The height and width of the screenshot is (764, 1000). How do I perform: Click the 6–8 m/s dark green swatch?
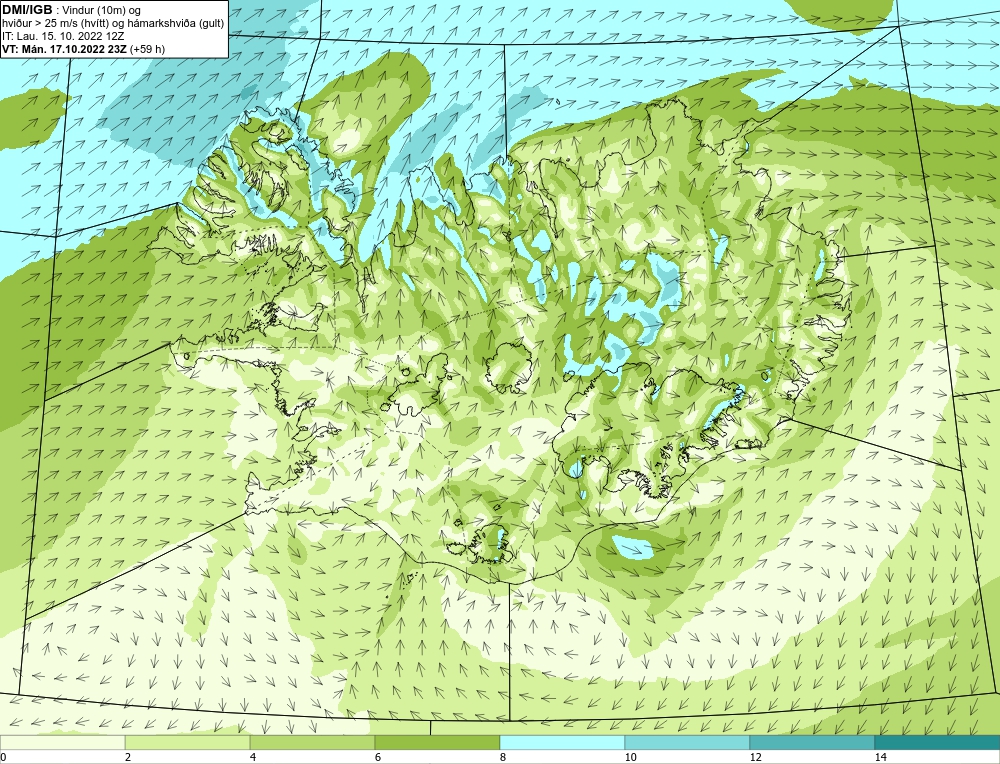coord(438,742)
